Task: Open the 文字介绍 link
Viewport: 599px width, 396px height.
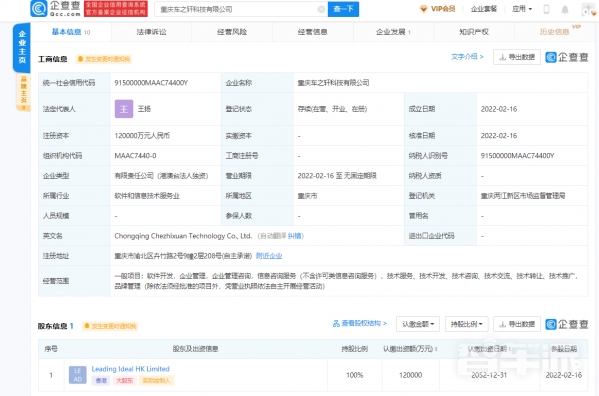Action: coord(467,57)
